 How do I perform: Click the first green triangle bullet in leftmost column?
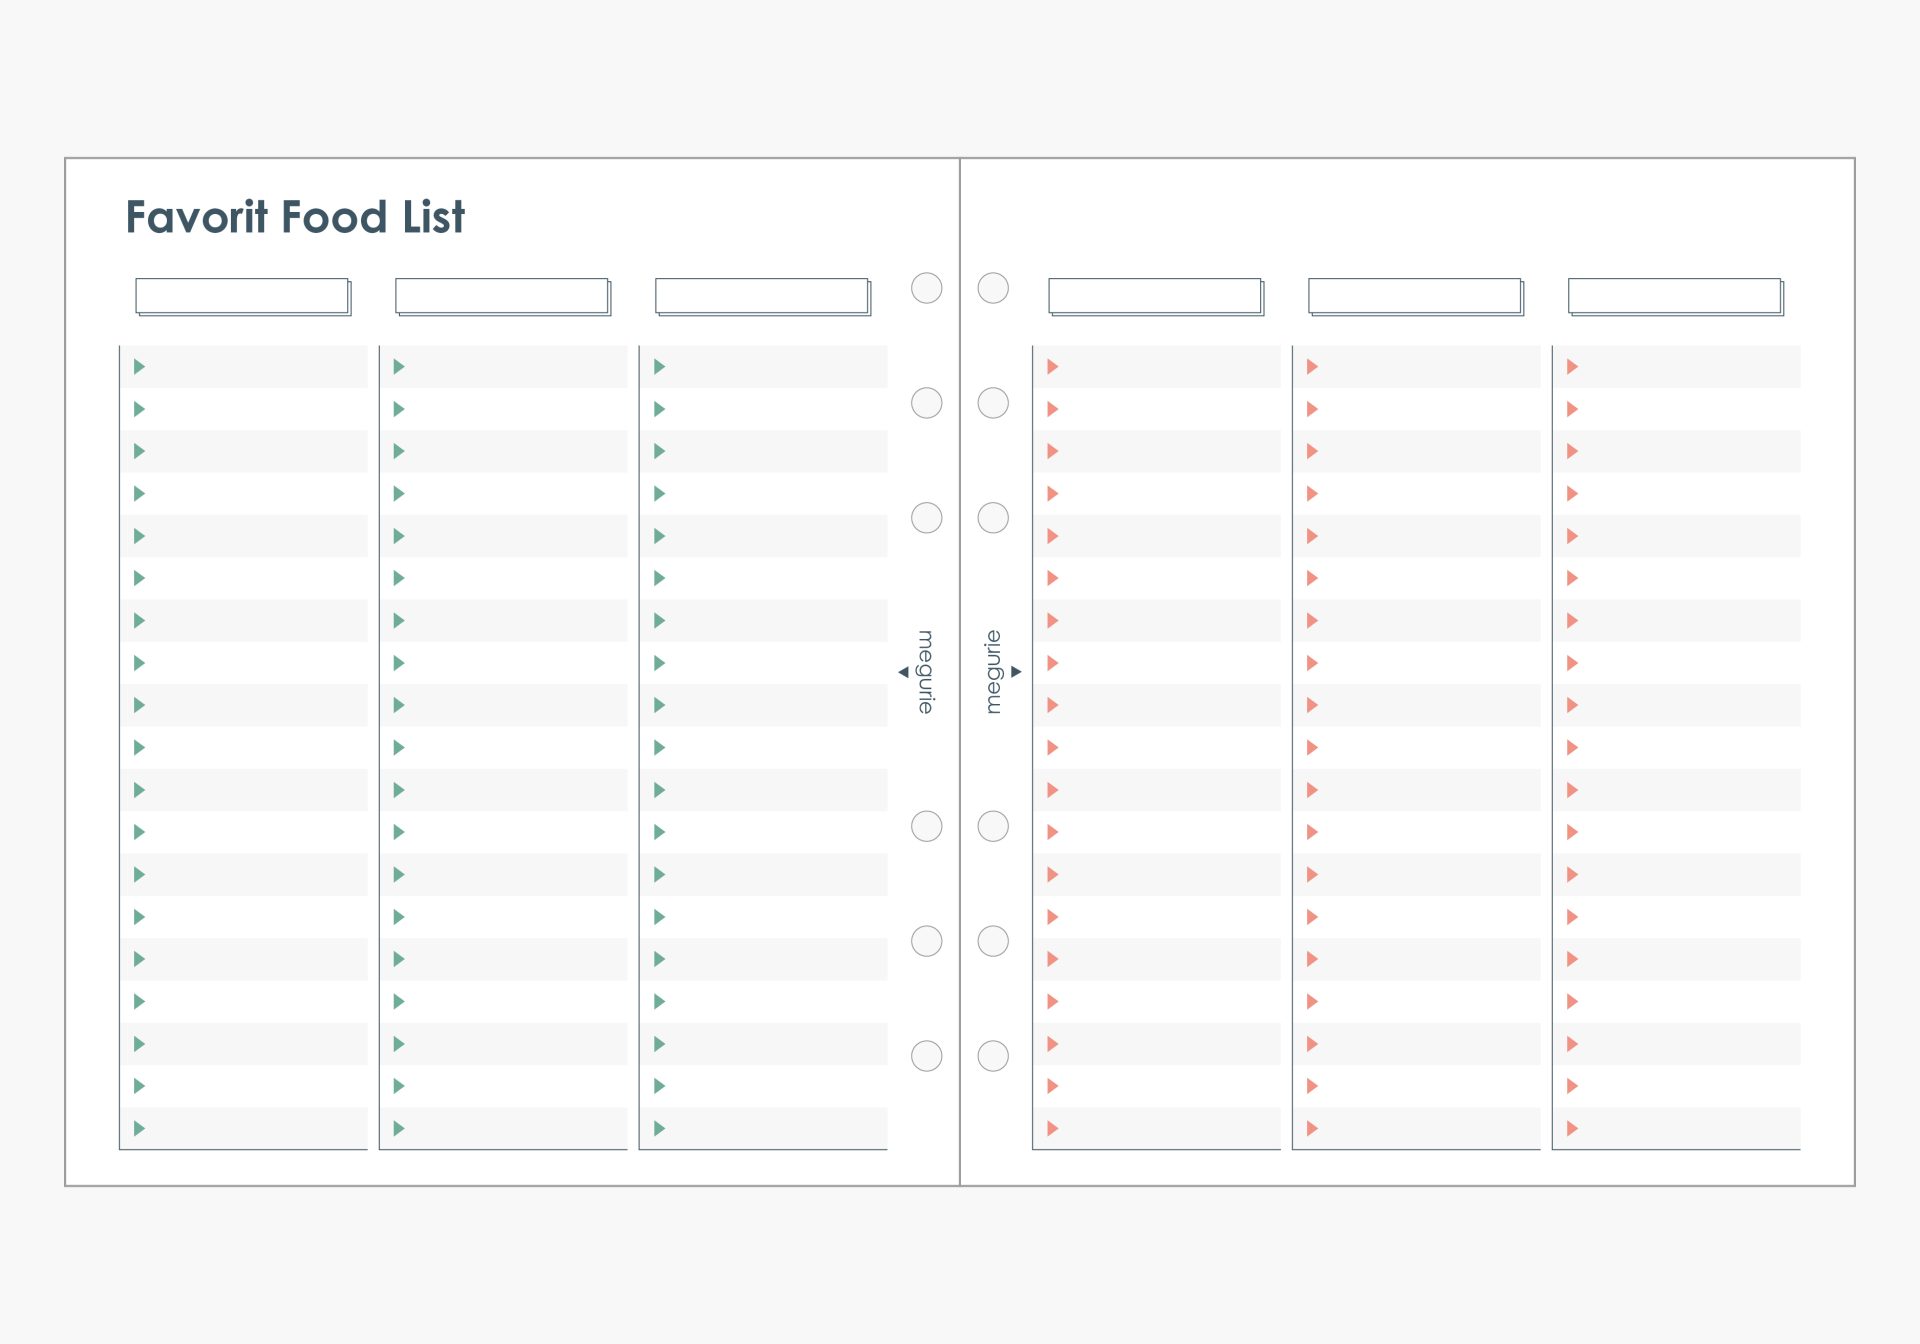click(x=139, y=367)
